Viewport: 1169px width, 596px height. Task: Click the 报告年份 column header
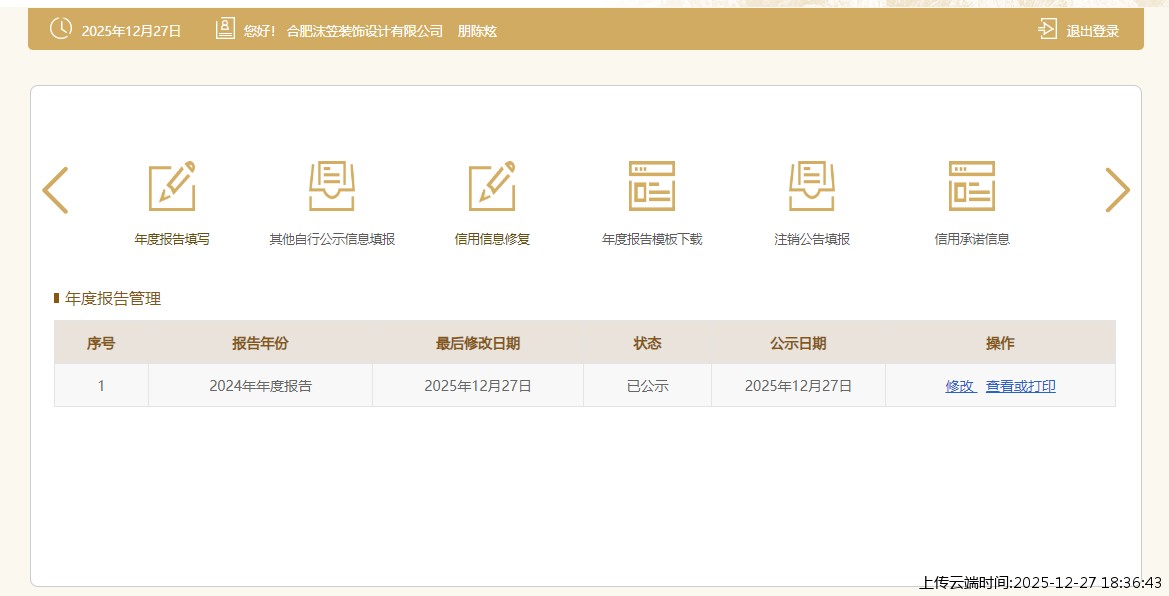pyautogui.click(x=260, y=343)
